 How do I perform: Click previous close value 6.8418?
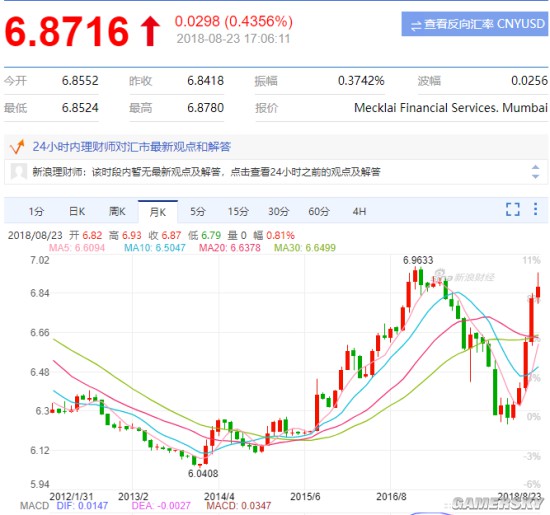click(206, 81)
